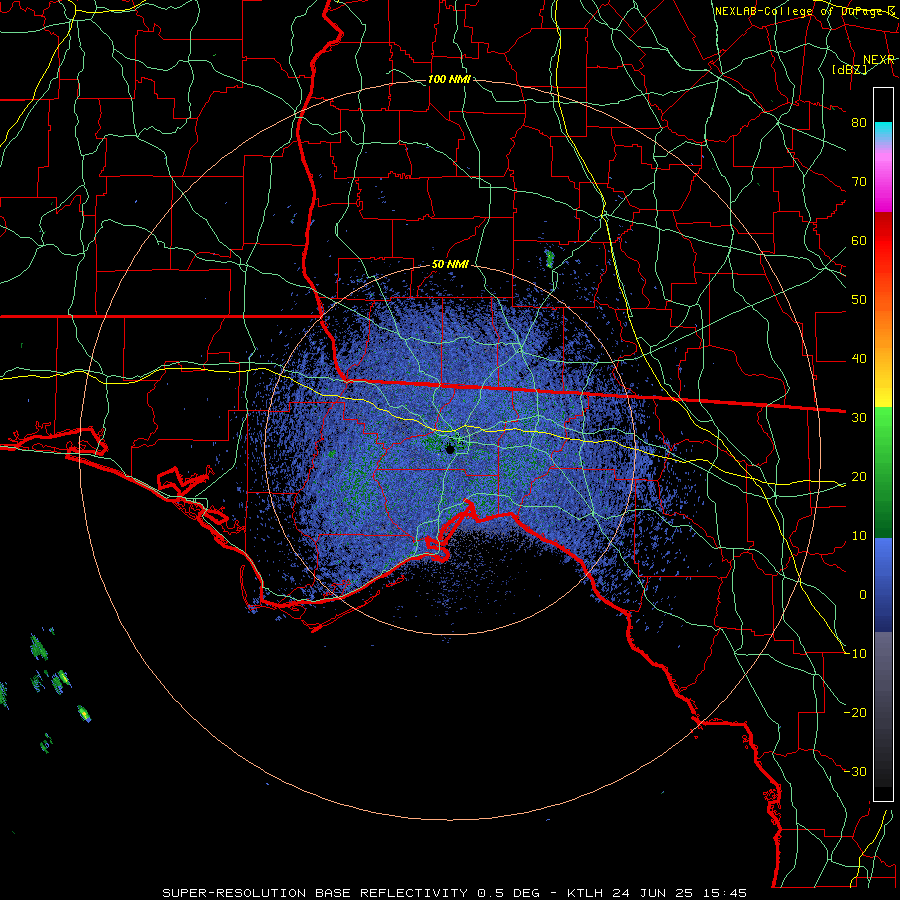Image resolution: width=900 pixels, height=900 pixels.
Task: Click the 50 dBZ legend value
Action: (859, 300)
